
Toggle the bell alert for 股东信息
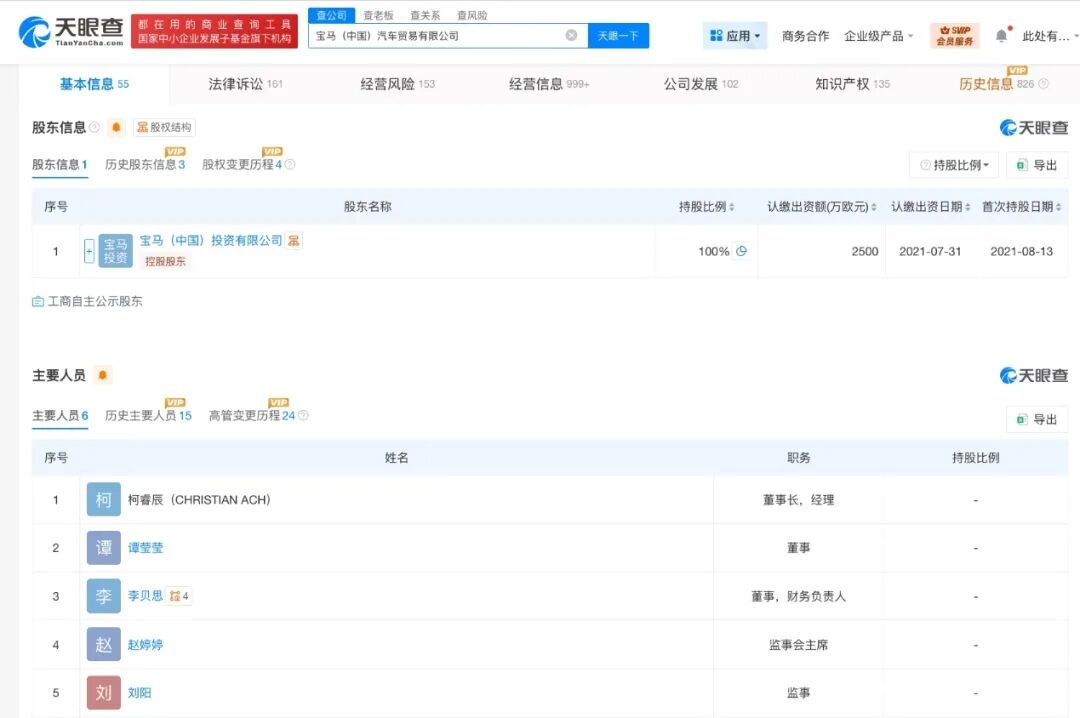point(116,127)
